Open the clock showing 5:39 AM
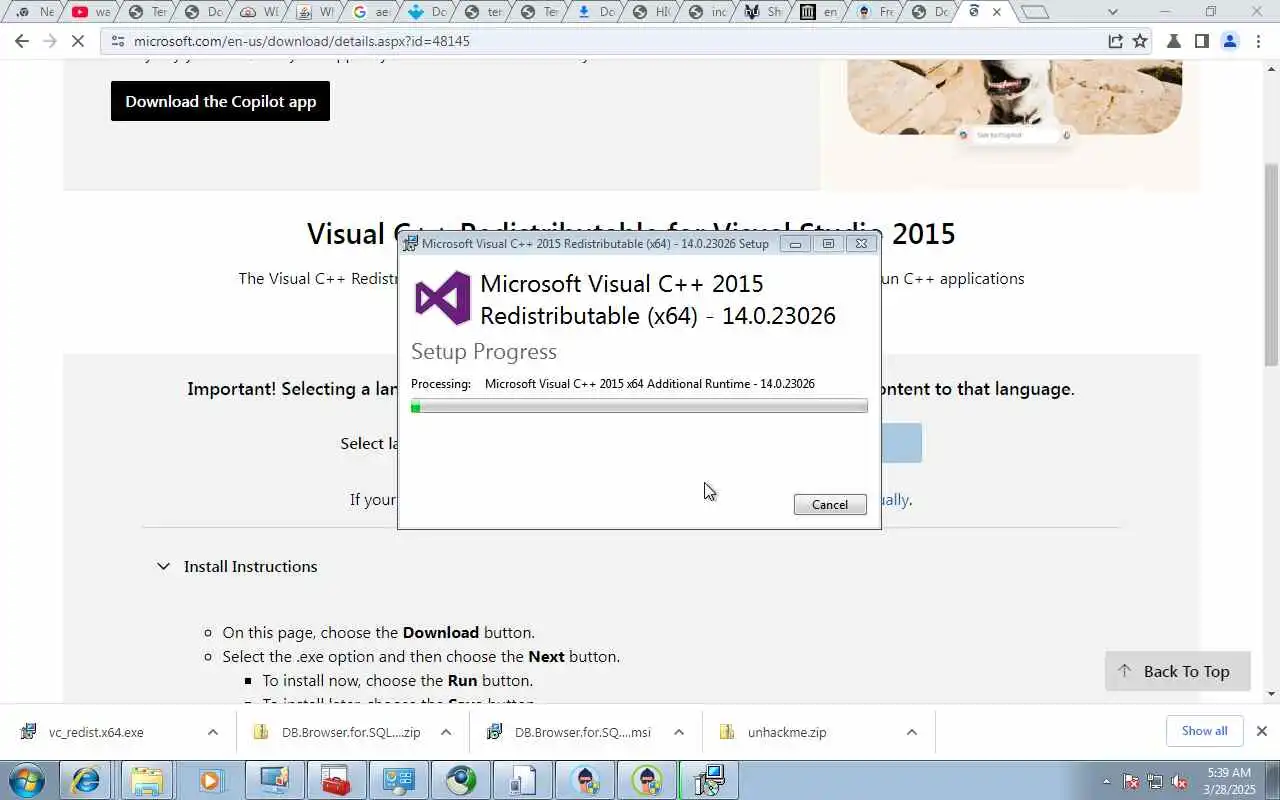Screen dimensions: 1280x800 (1229, 780)
